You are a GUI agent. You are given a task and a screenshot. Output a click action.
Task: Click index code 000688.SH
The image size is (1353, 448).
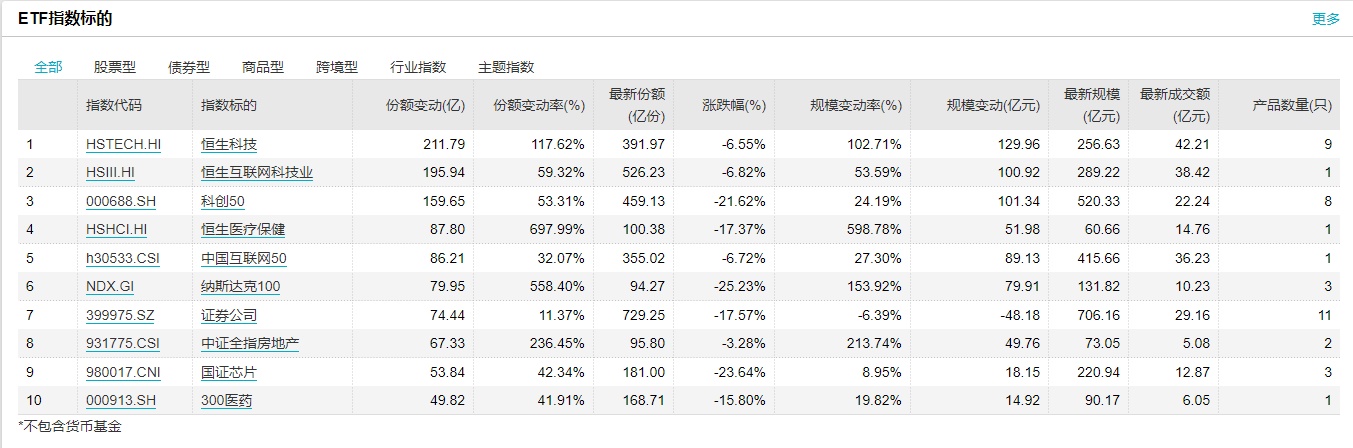[x=120, y=201]
